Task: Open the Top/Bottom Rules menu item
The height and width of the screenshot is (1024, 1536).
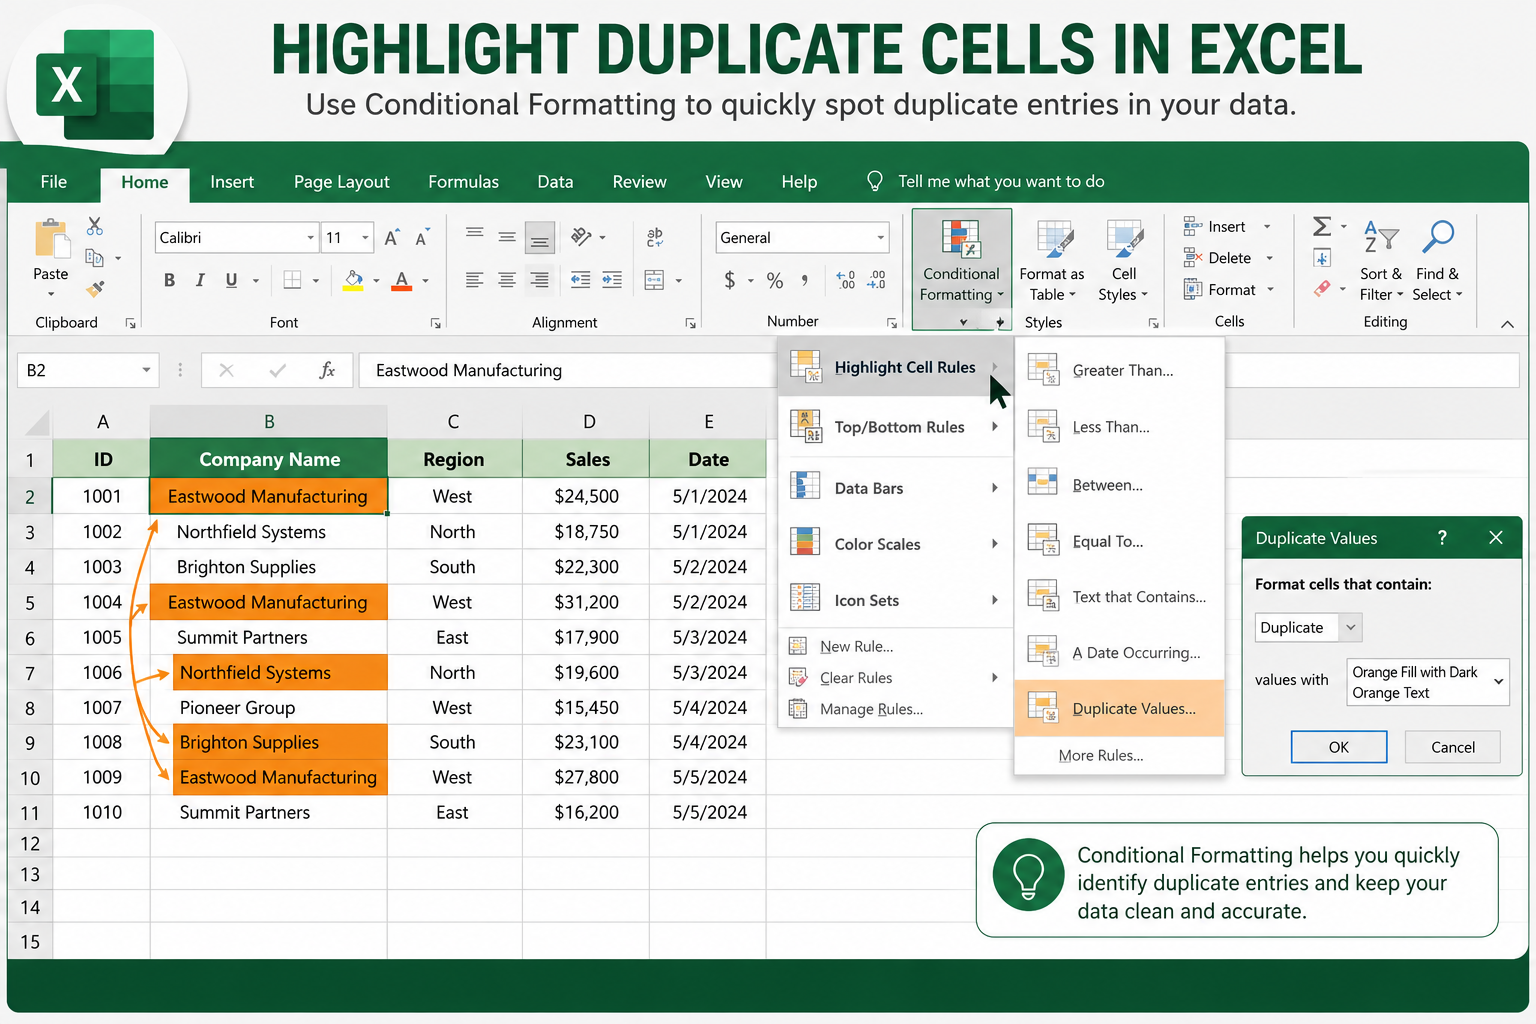Action: tap(896, 427)
